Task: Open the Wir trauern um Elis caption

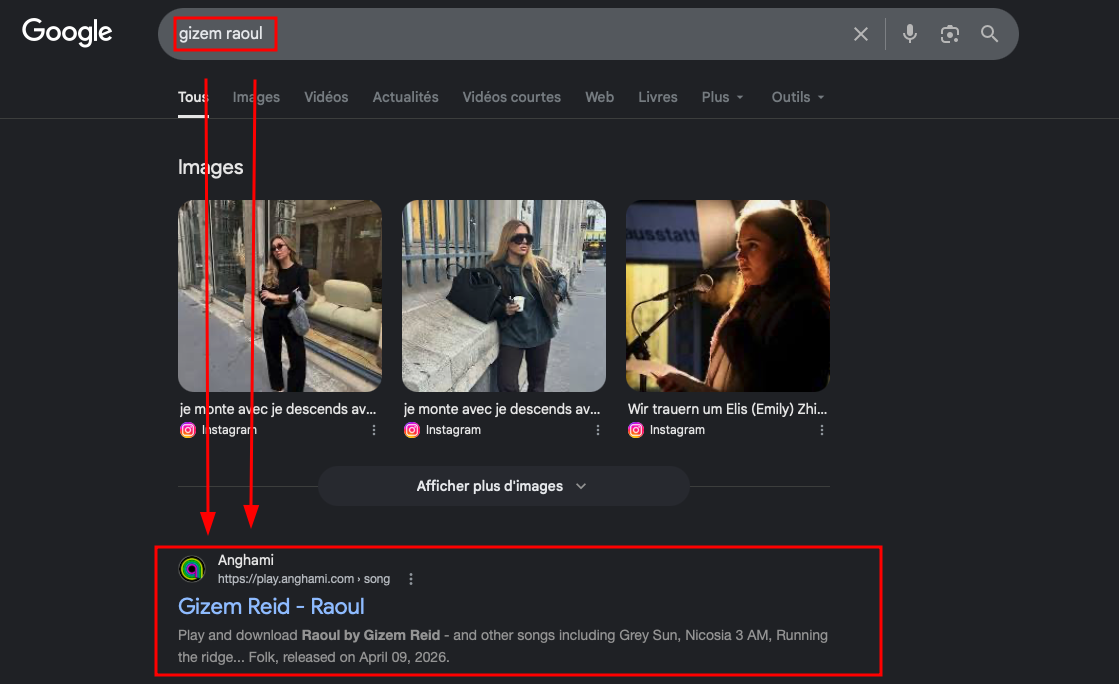Action: [x=727, y=409]
